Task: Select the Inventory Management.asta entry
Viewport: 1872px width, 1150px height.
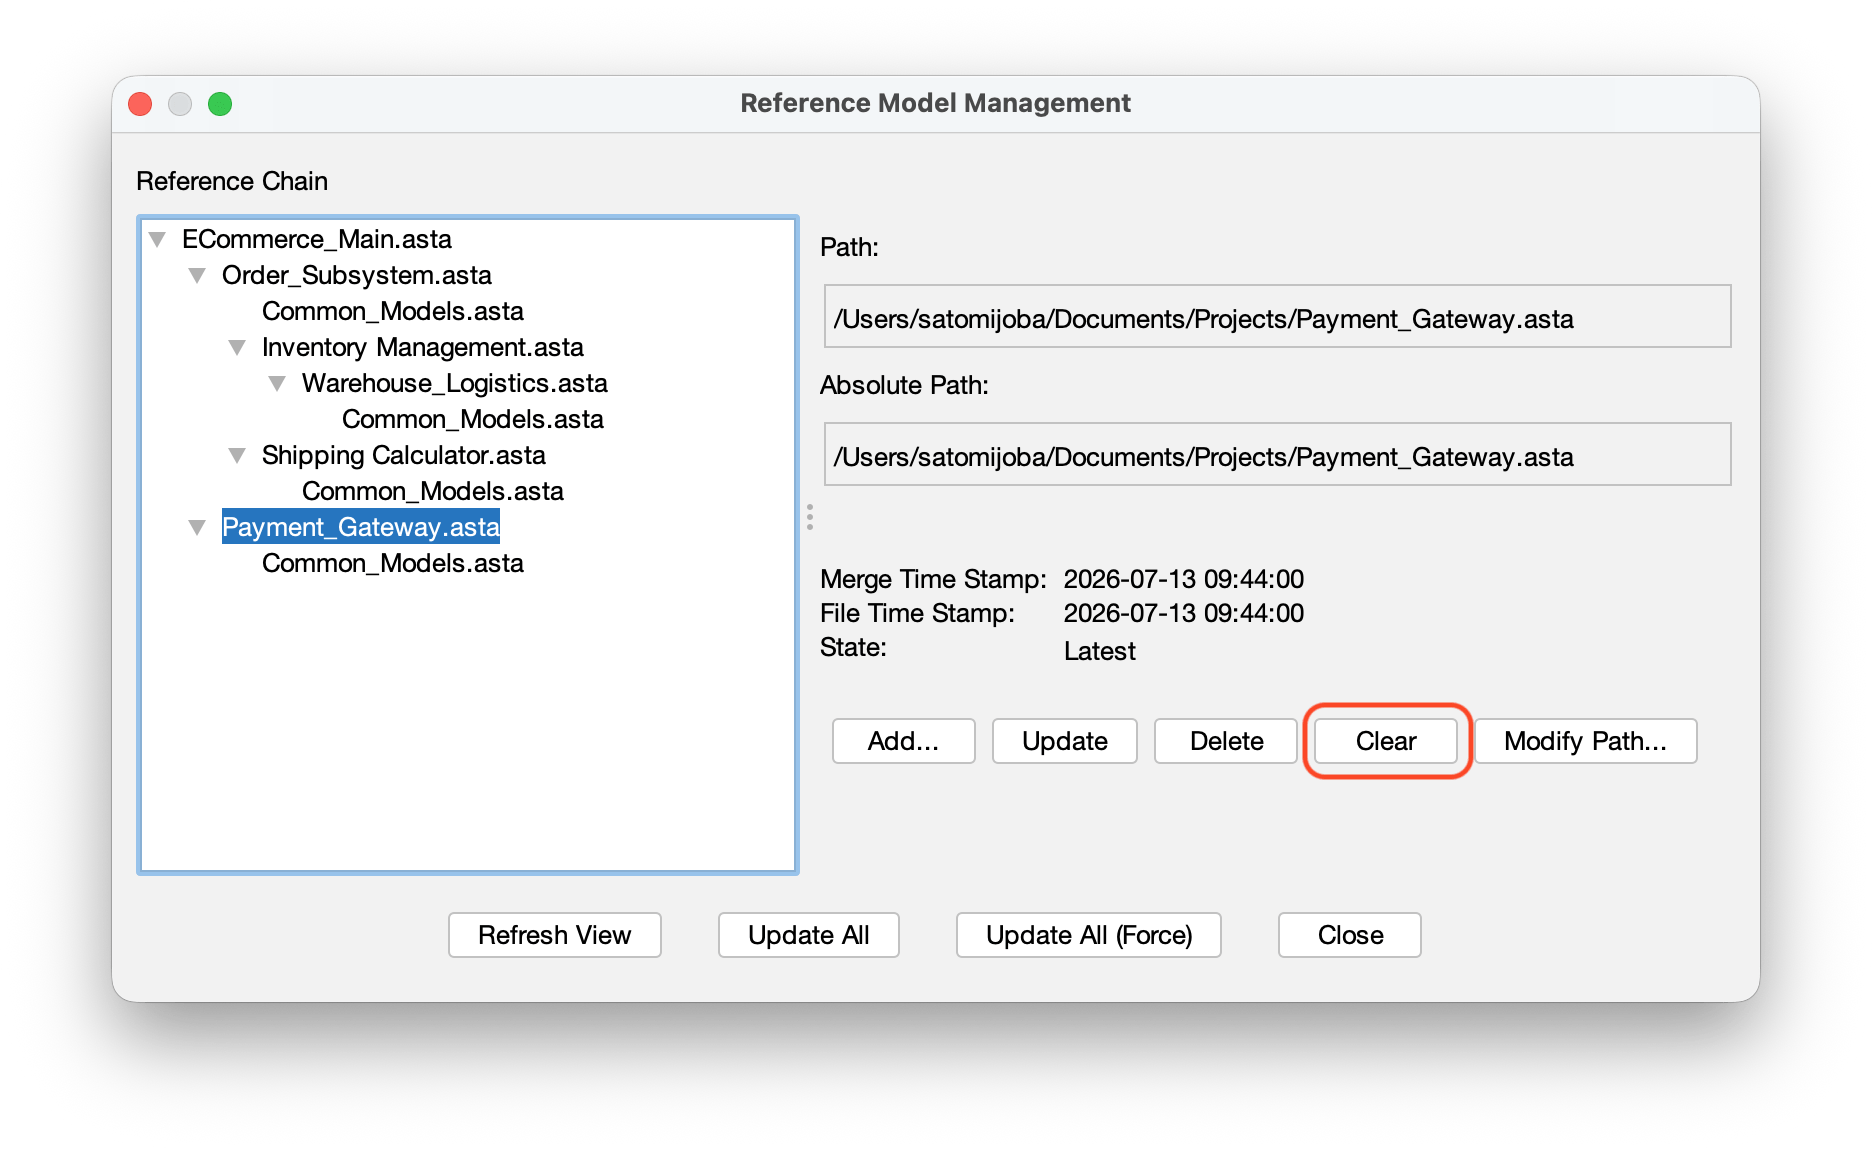Action: [423, 348]
